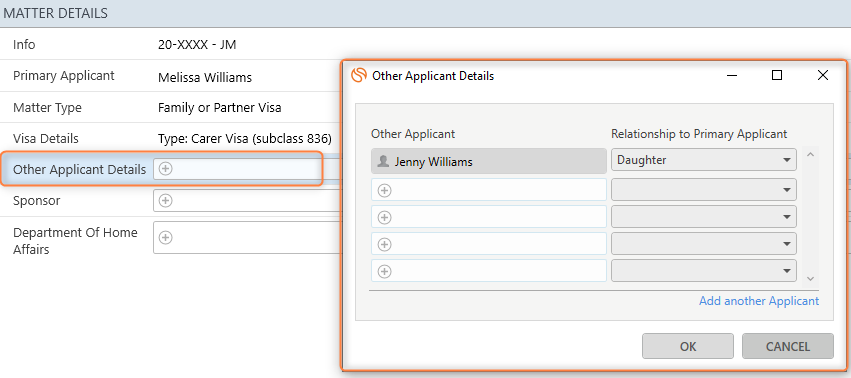
Task: Maximize the Other Applicant Details dialog
Action: point(777,75)
